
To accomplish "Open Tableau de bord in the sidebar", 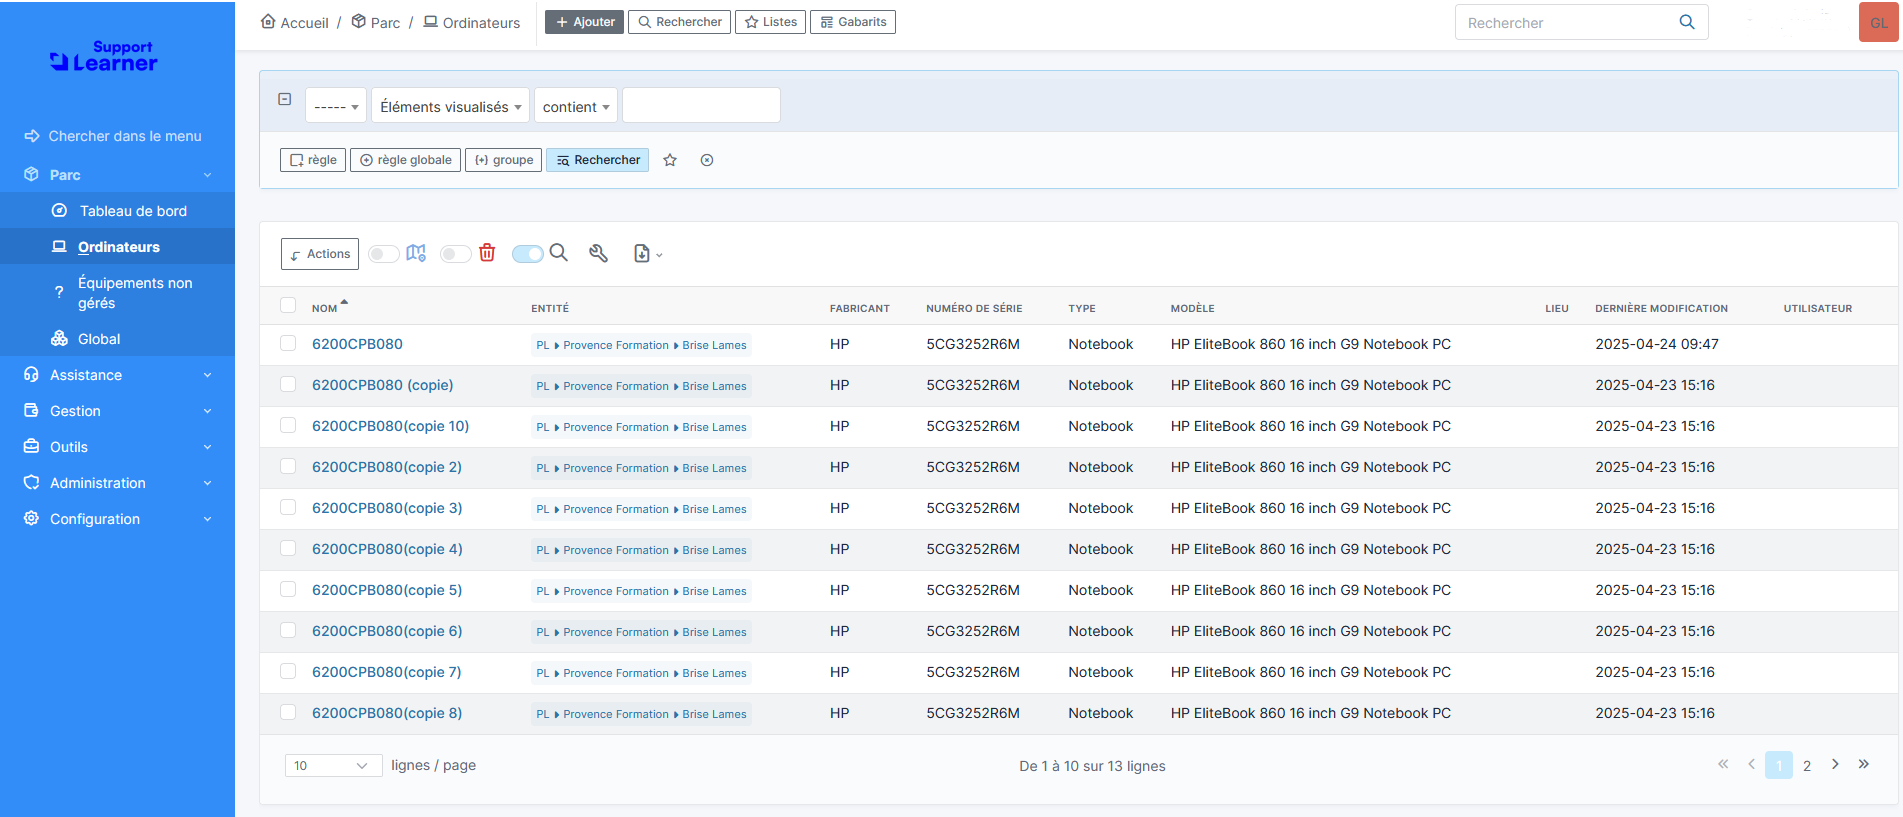I will (x=117, y=211).
